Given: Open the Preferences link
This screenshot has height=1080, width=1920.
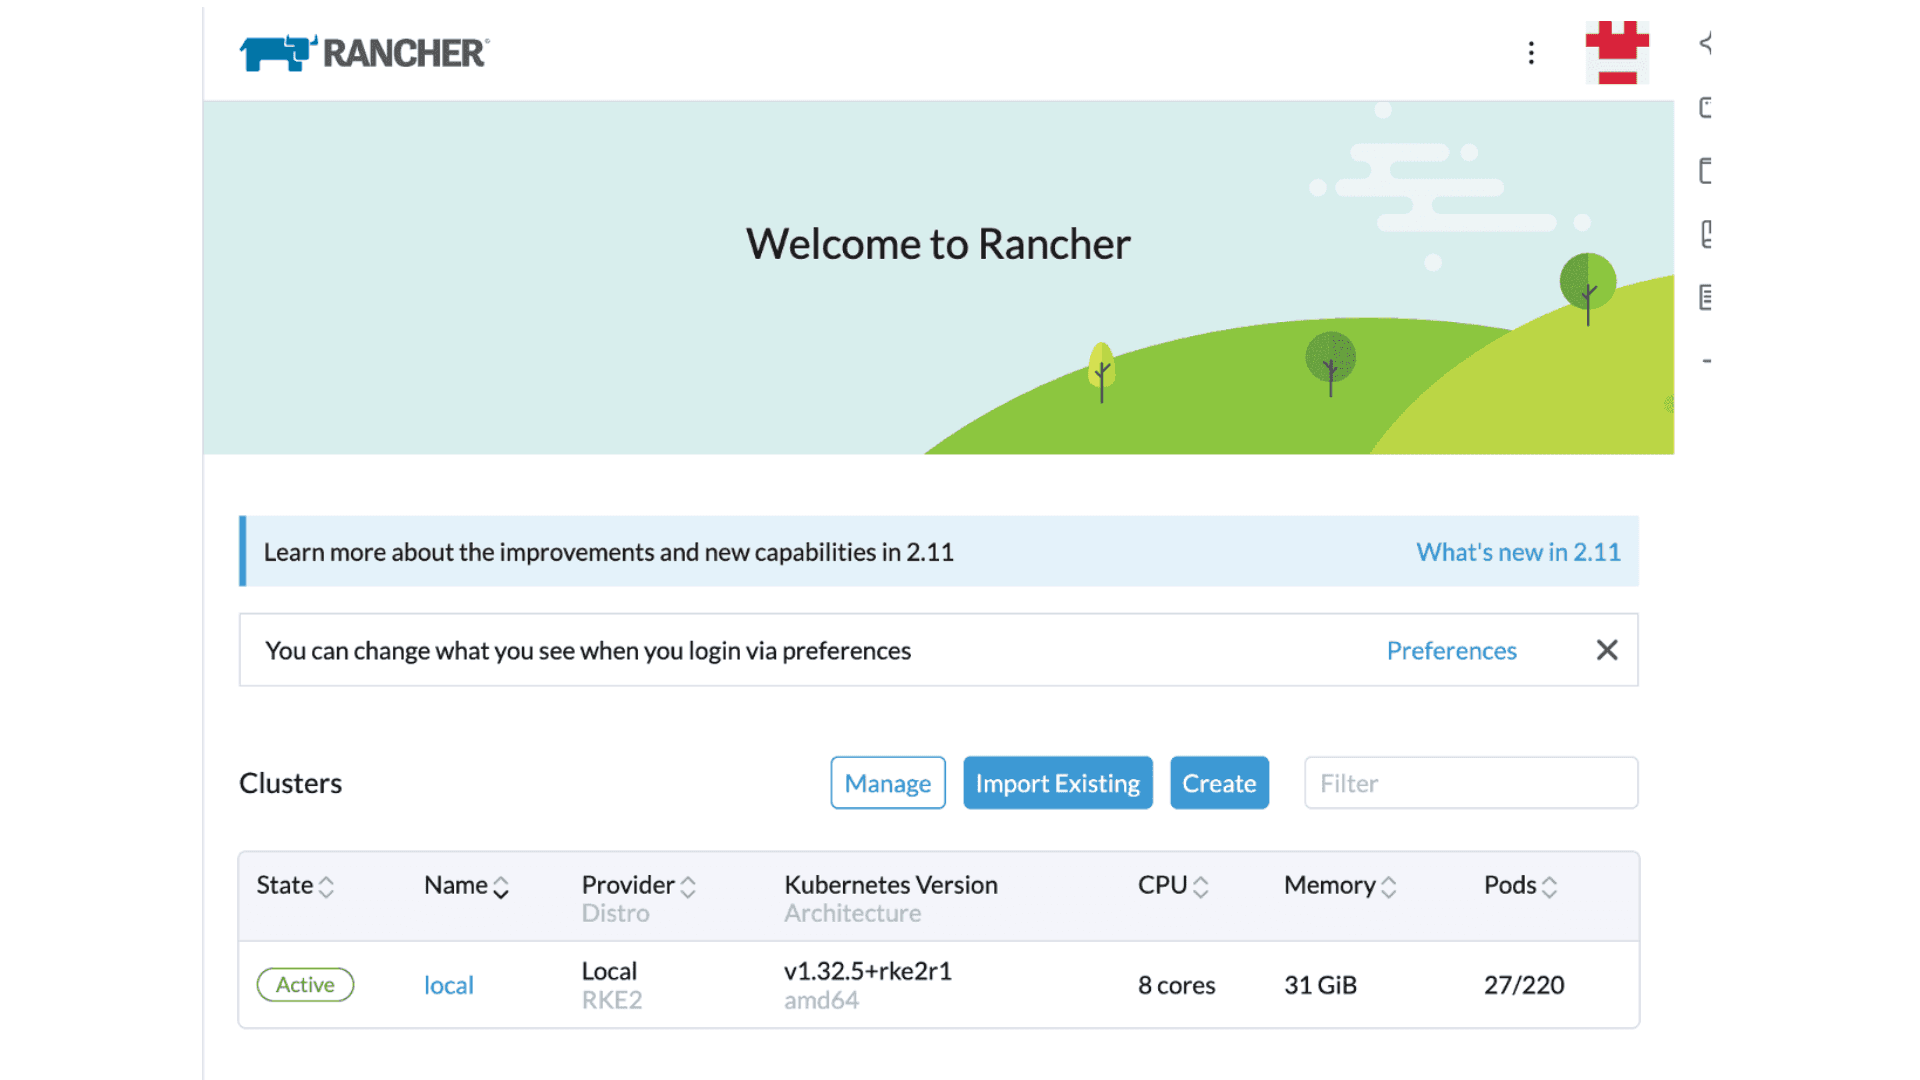Looking at the screenshot, I should 1451,651.
